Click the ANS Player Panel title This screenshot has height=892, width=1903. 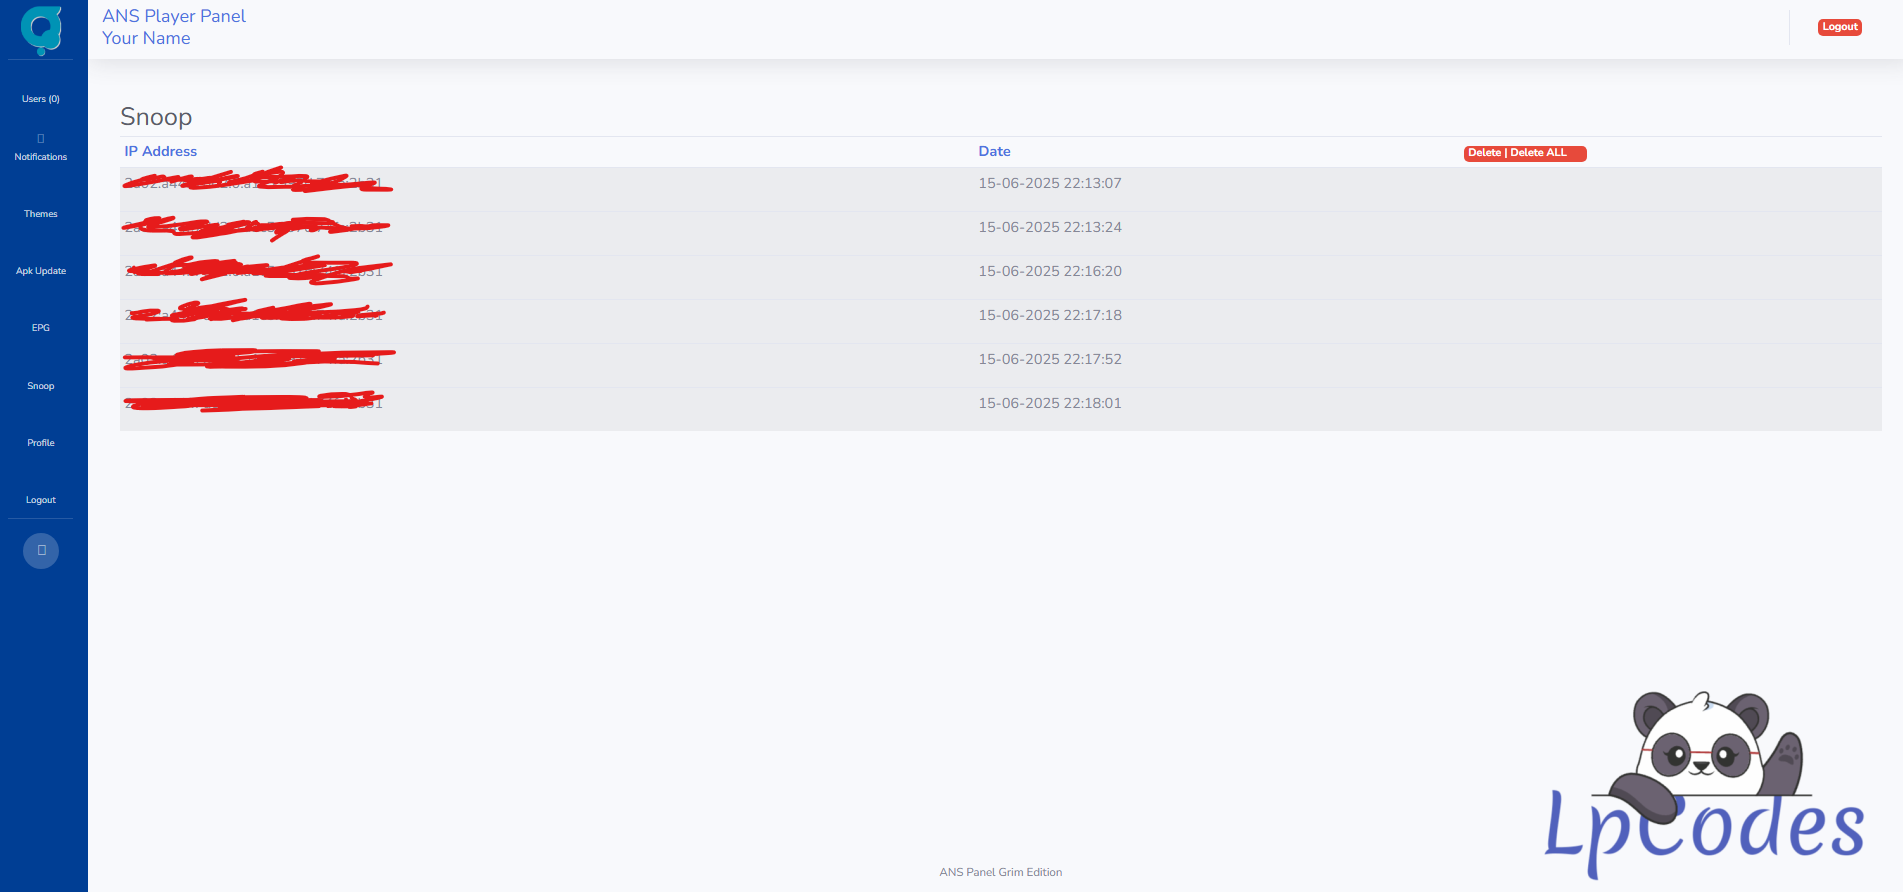pos(174,16)
